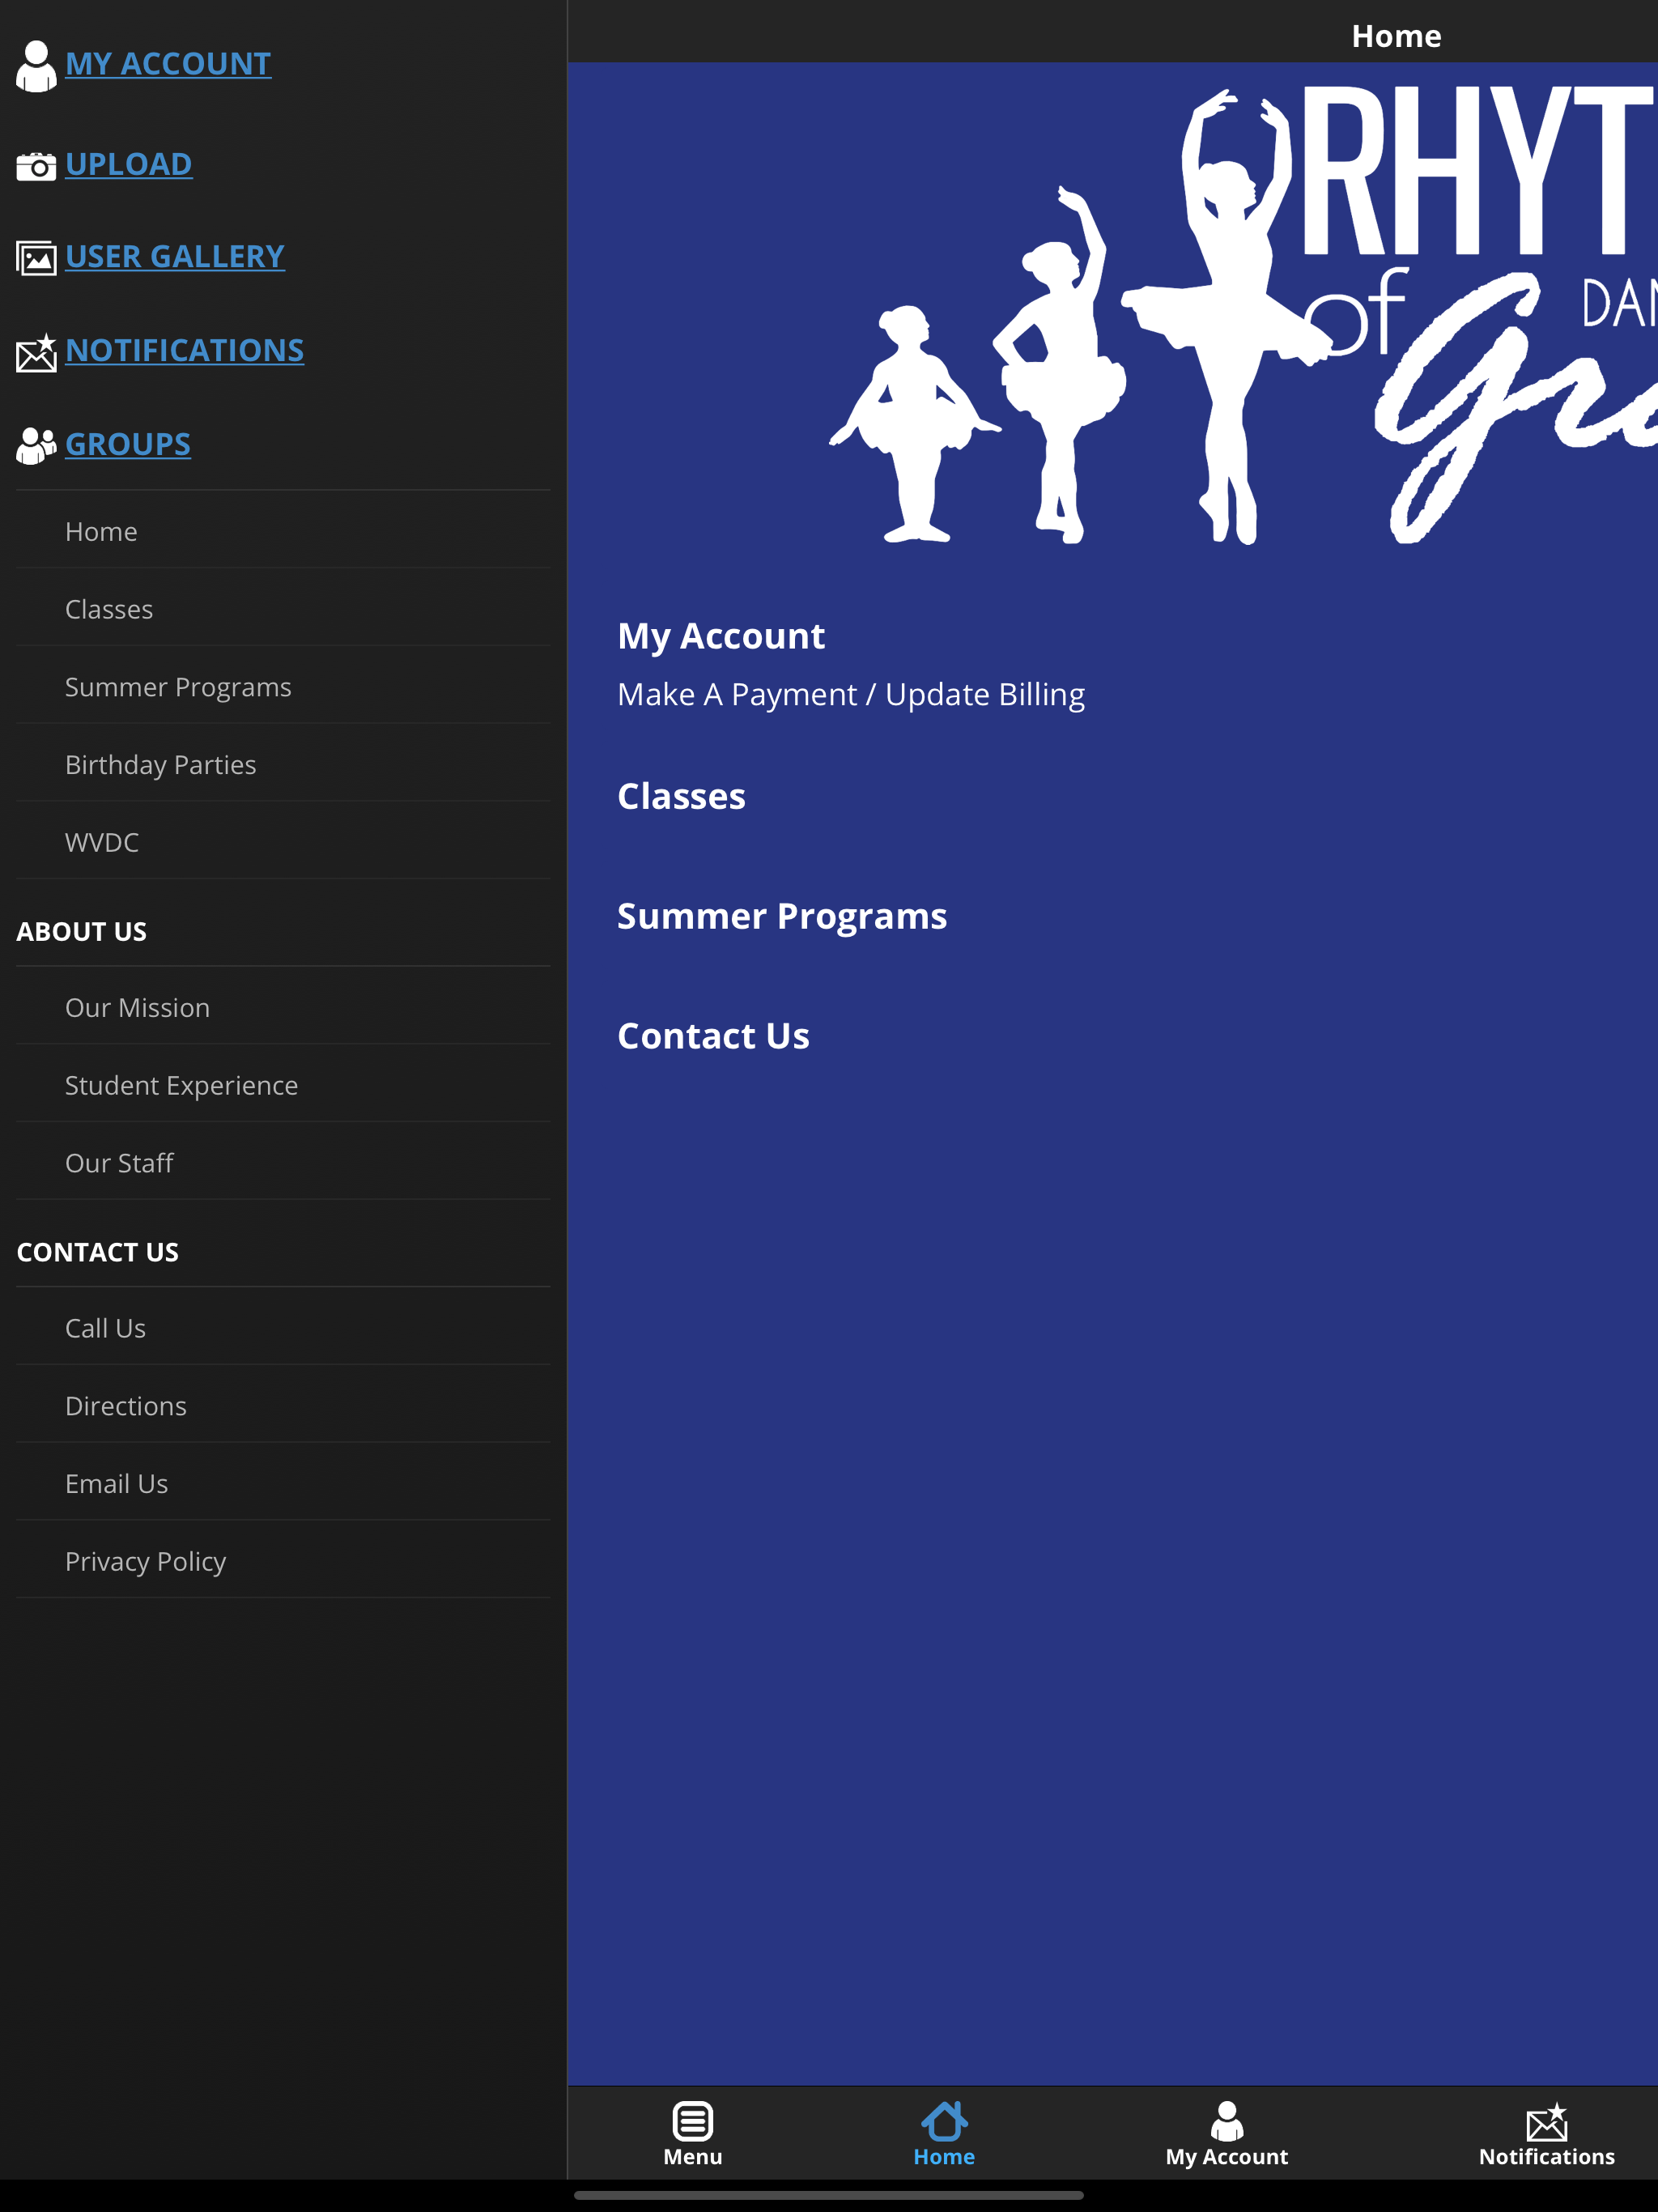Image resolution: width=1658 pixels, height=2212 pixels.
Task: Open My Account heading on home page
Action: [x=721, y=637]
